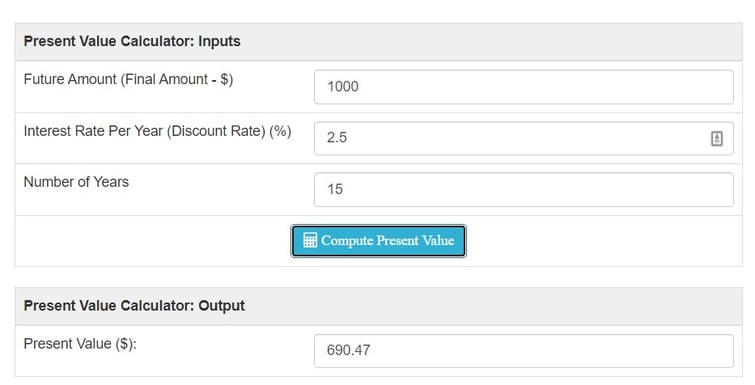Select the Present Value output field
This screenshot has width=755, height=385.
(524, 351)
